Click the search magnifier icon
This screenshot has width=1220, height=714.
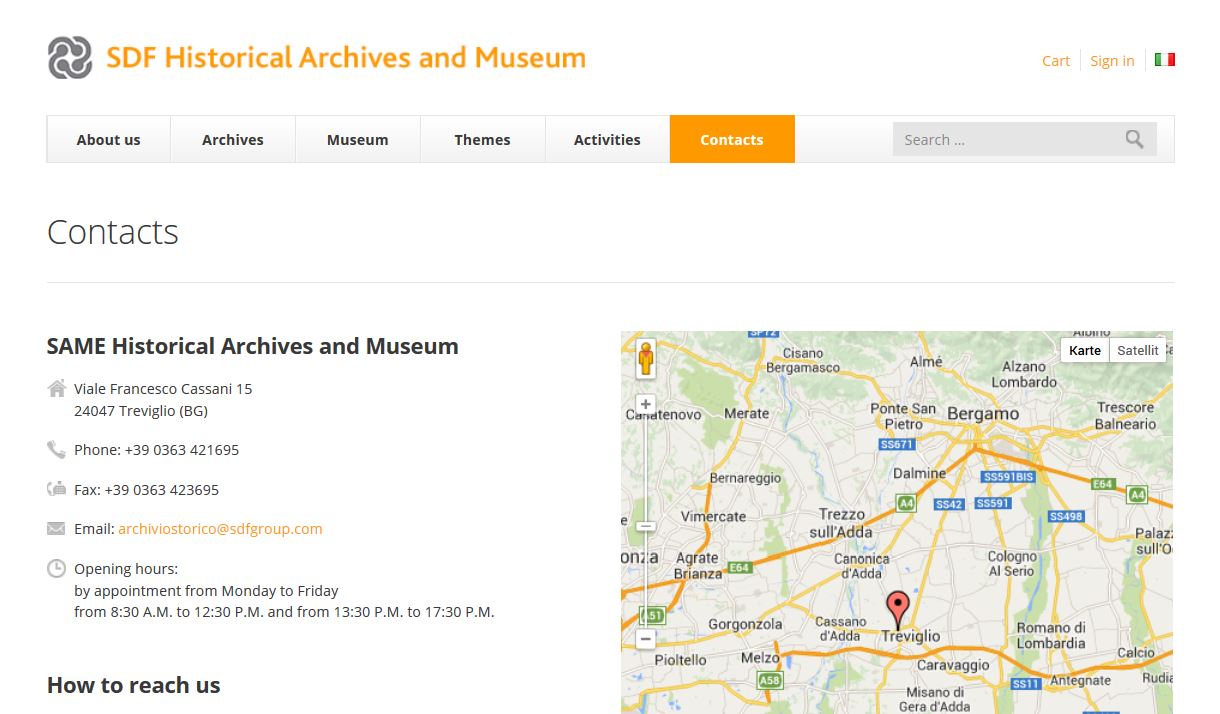click(x=1134, y=140)
